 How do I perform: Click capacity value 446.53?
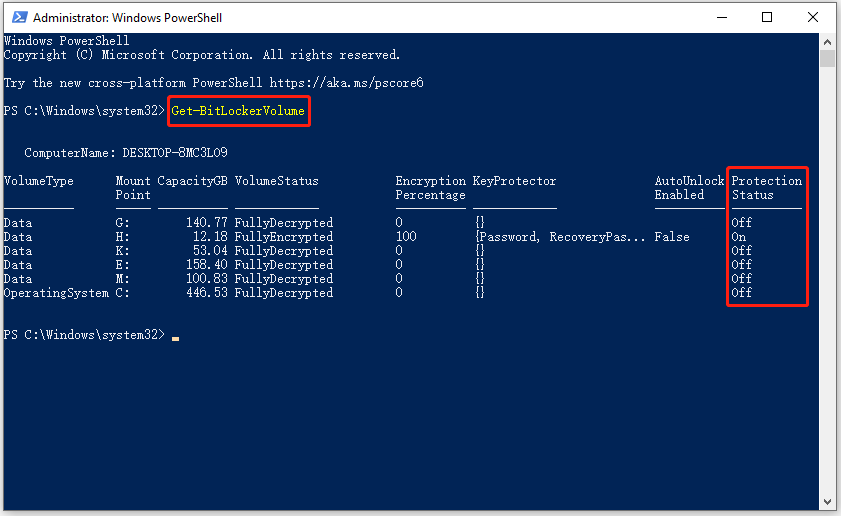[x=206, y=293]
